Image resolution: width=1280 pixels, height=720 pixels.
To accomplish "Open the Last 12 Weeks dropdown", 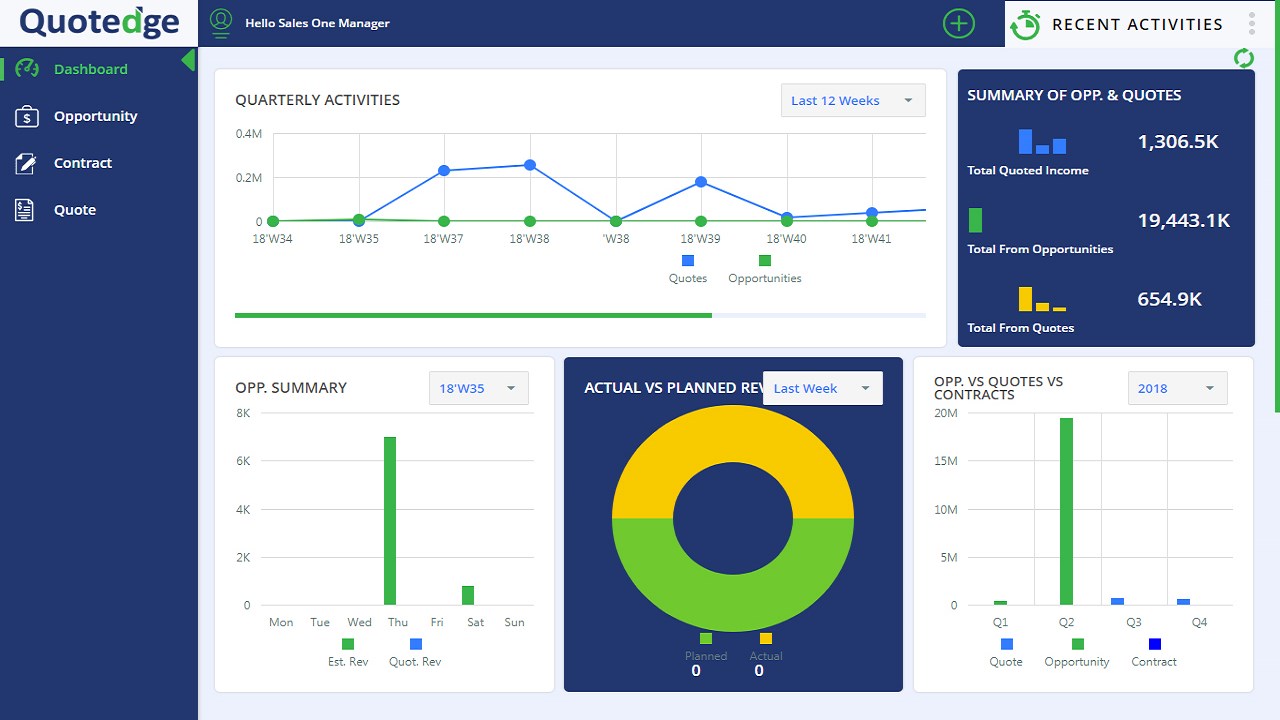I will (853, 100).
